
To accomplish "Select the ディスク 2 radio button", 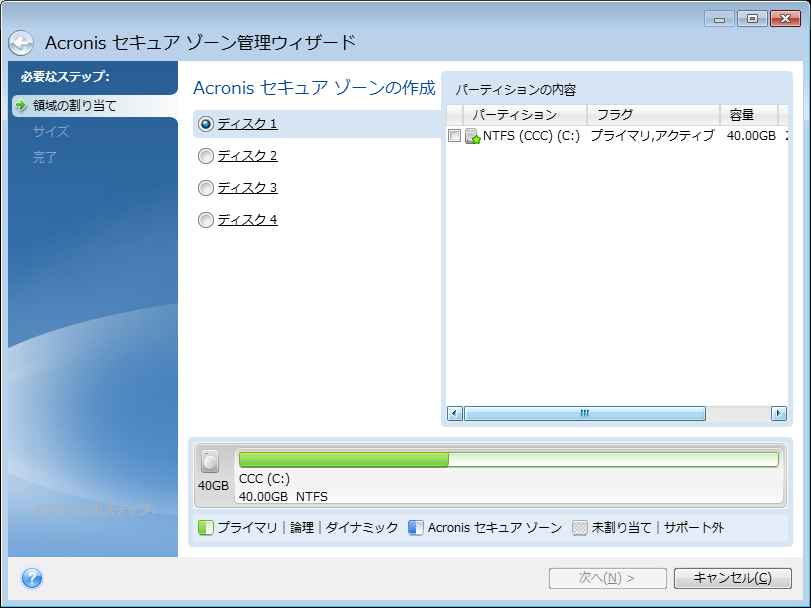I will pos(206,156).
